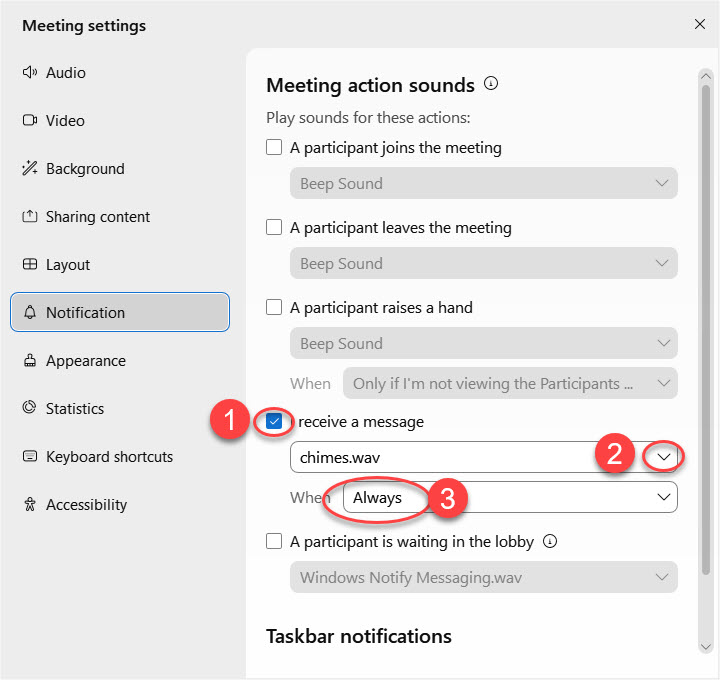
Task: Click the Statistics icon in sidebar
Action: pos(29,409)
